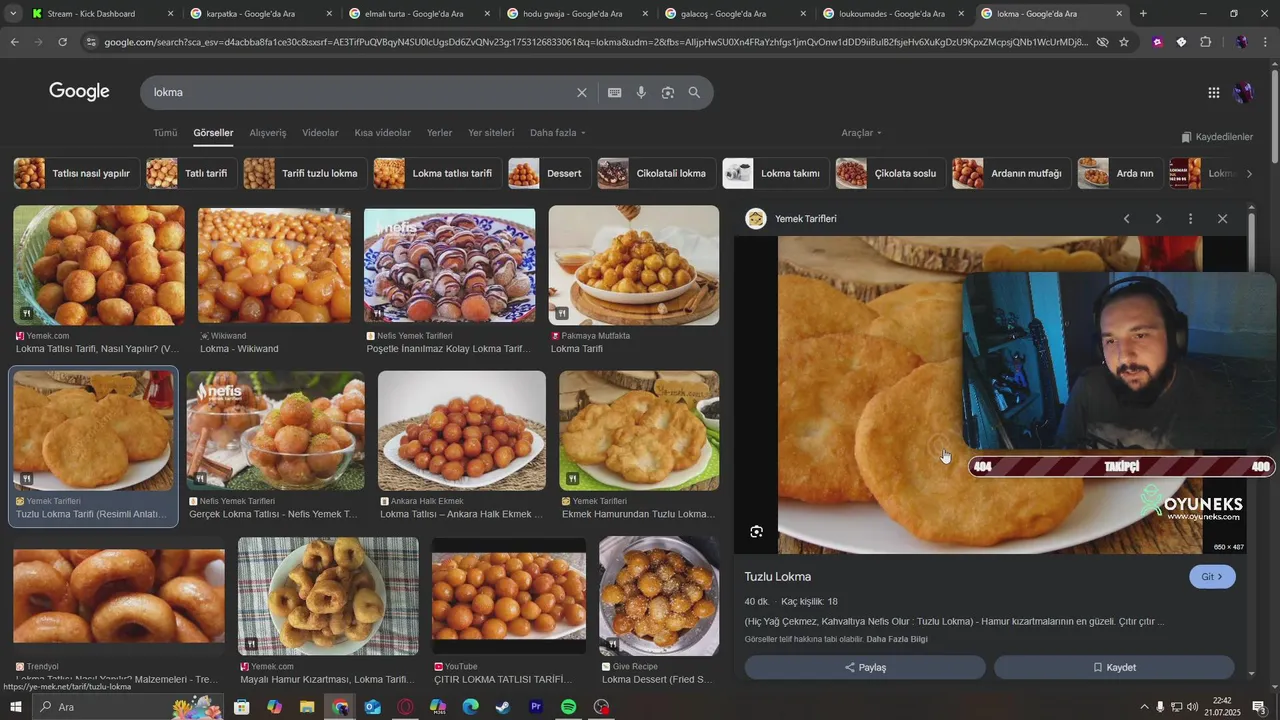1280x720 pixels.
Task: Bookmark this page with the star icon
Action: tap(1124, 42)
